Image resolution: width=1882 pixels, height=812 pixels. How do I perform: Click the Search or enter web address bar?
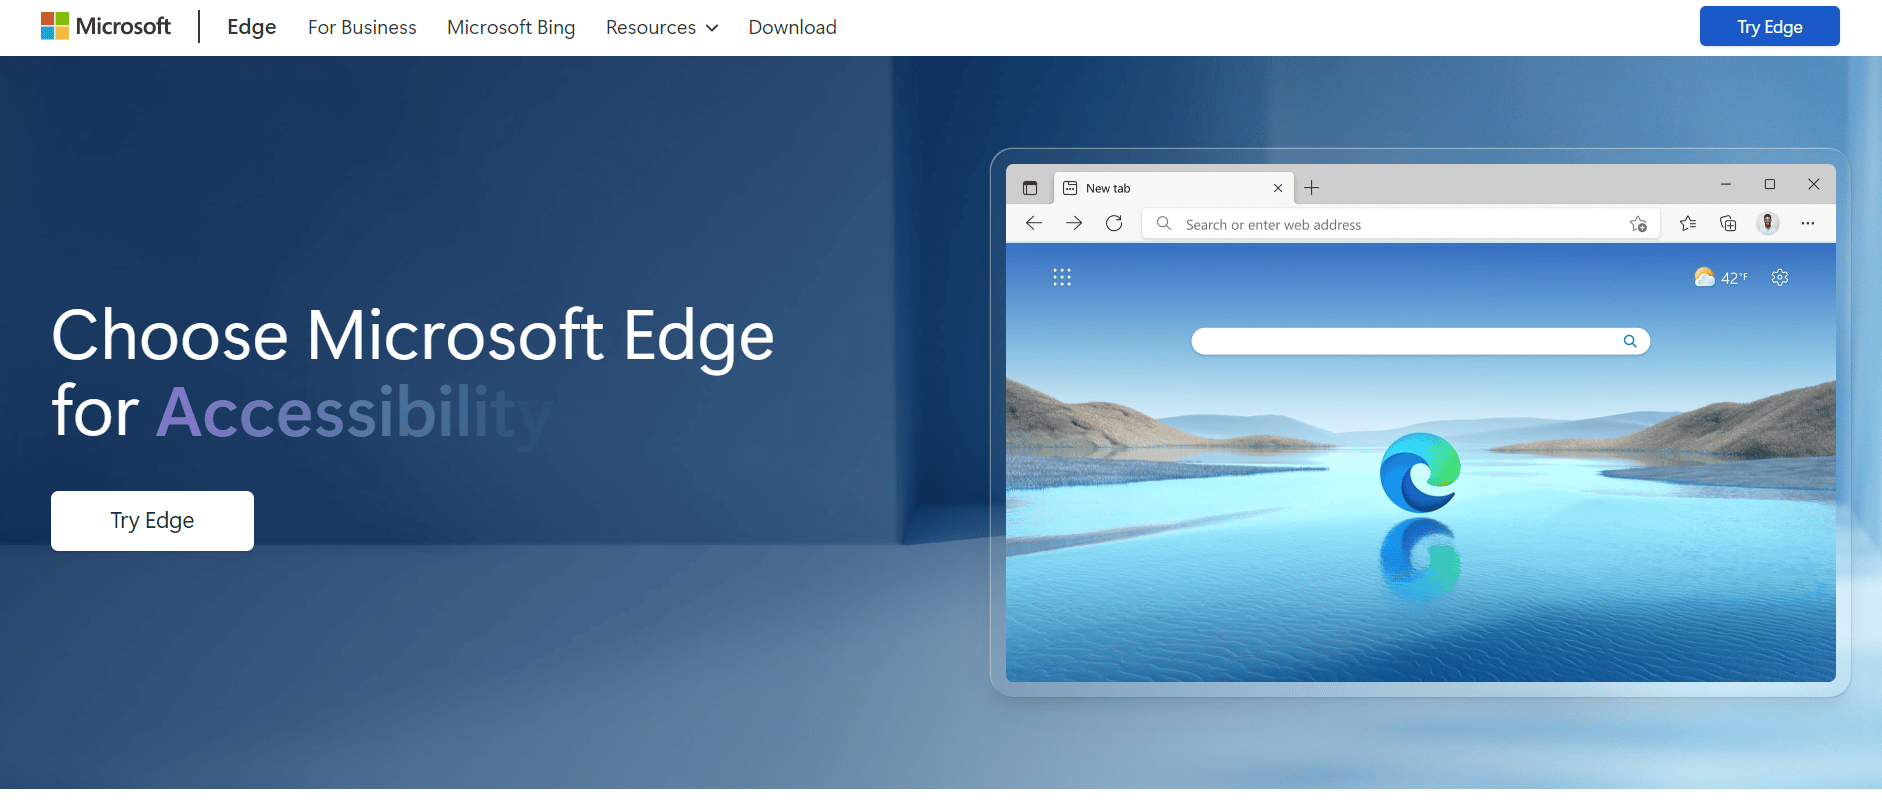pos(1401,224)
